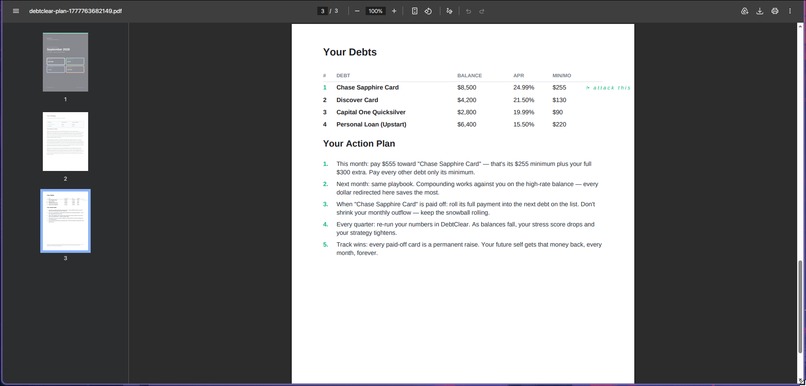Click the undo arrow icon
This screenshot has height=386, width=806.
tap(468, 11)
